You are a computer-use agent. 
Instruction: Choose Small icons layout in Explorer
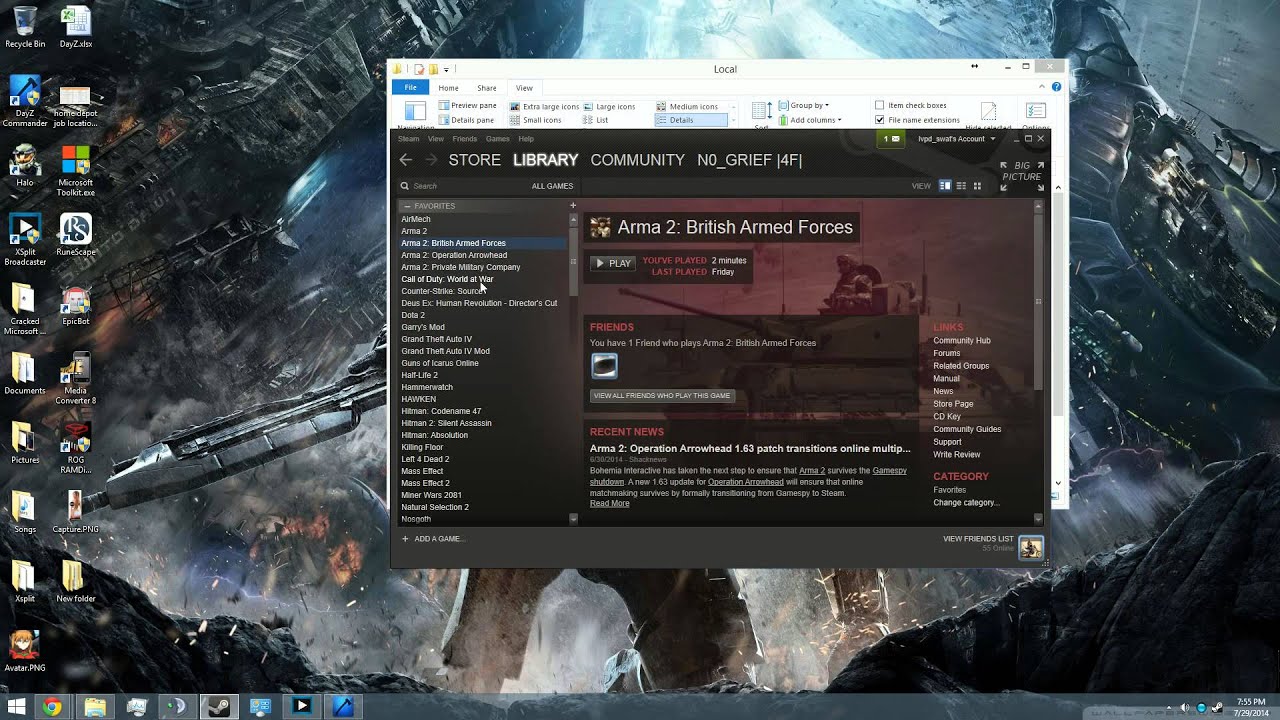(x=536, y=120)
